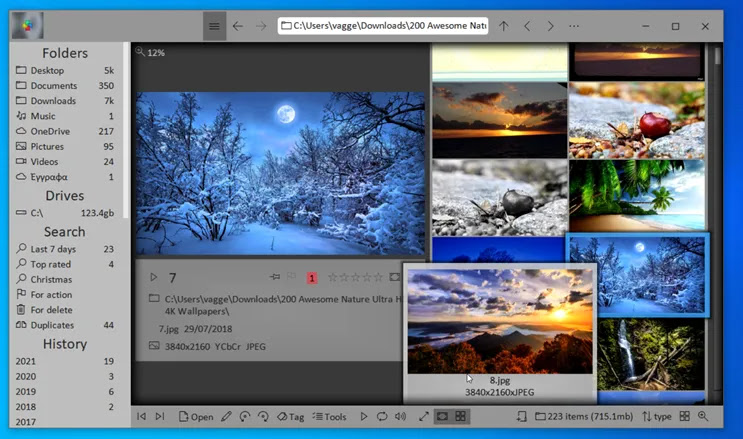The image size is (743, 439).
Task: Pin the info panel
Action: point(274,276)
